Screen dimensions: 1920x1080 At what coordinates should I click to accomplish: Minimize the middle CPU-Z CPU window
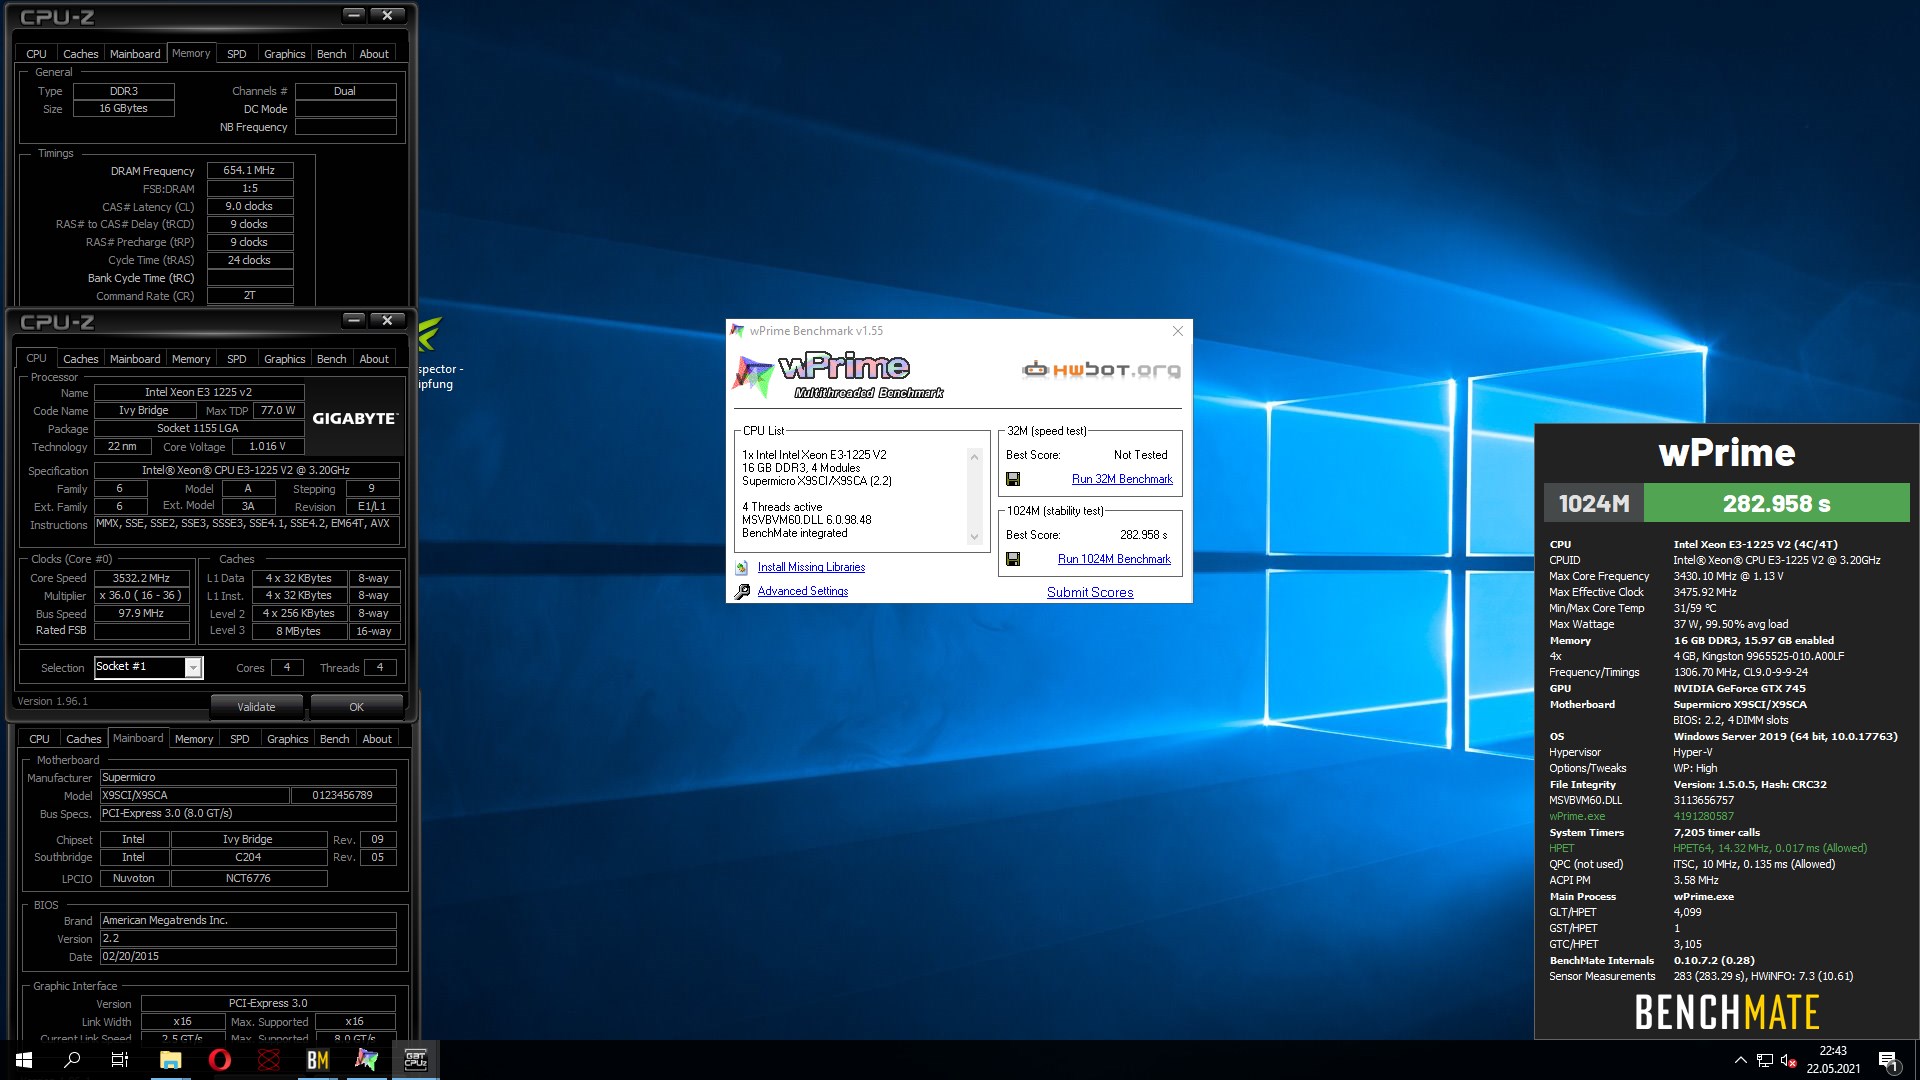353,320
